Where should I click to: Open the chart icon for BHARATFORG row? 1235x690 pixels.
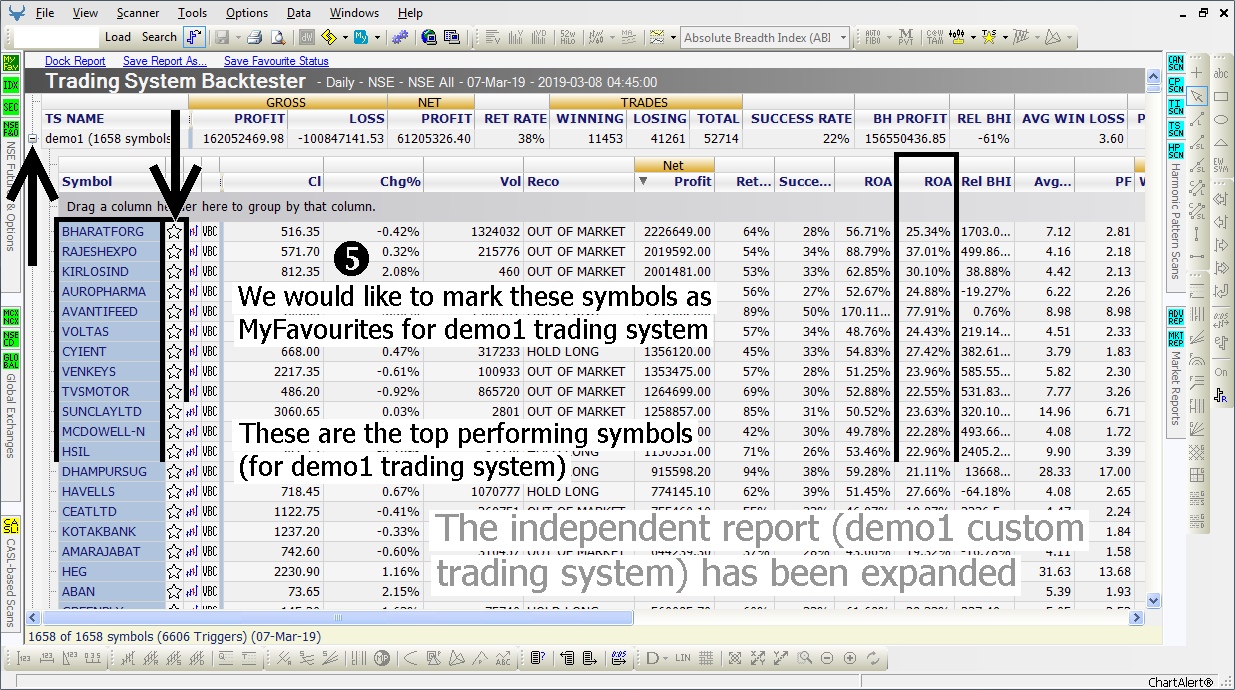193,231
